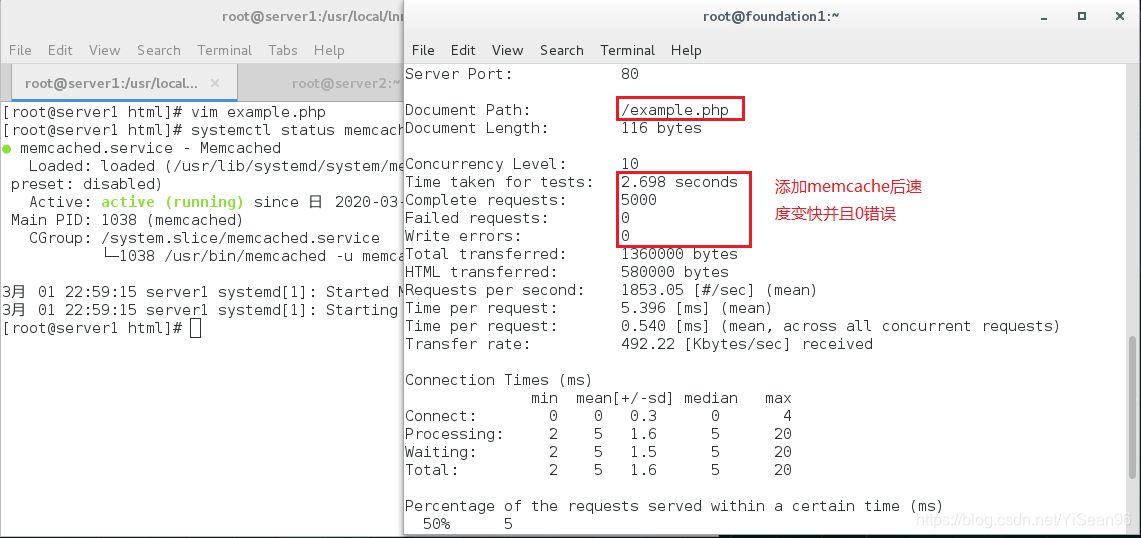Open Help menu in foundation1 terminal window

[x=685, y=50]
